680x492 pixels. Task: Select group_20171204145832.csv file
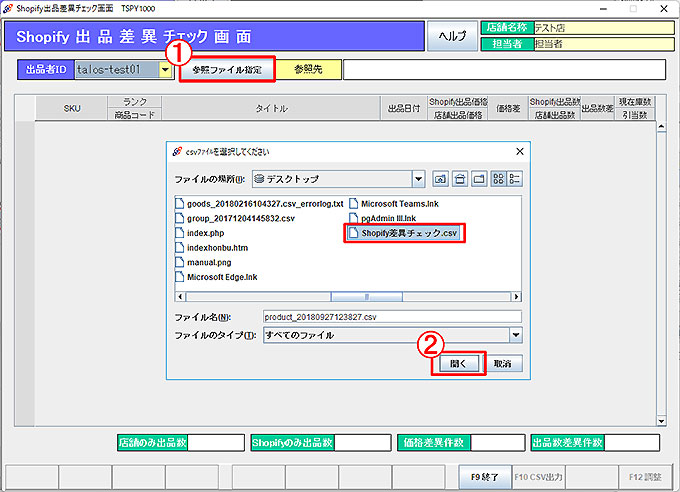coord(235,218)
